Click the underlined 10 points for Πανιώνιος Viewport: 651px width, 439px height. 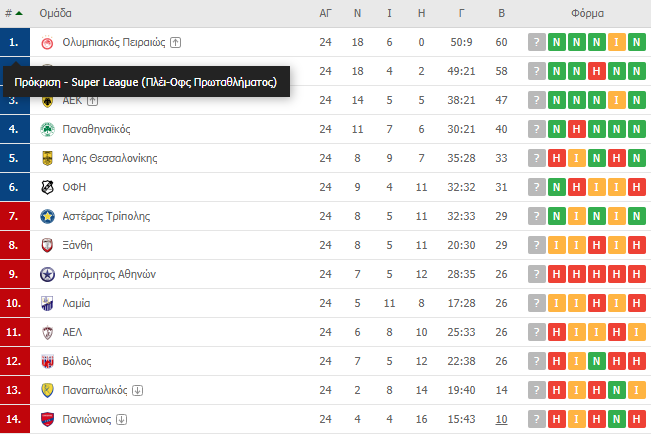point(501,420)
